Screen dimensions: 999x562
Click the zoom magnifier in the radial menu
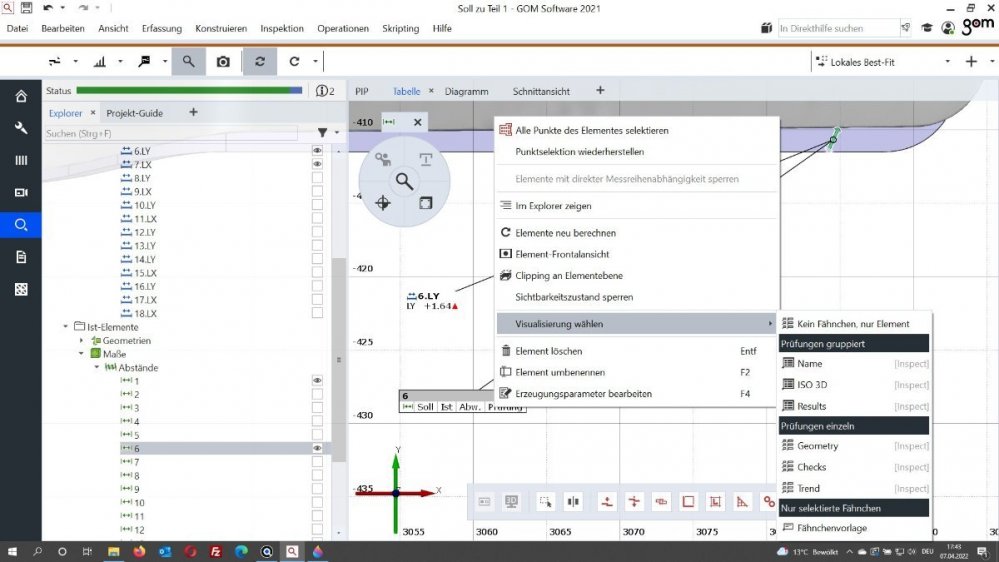pyautogui.click(x=404, y=181)
